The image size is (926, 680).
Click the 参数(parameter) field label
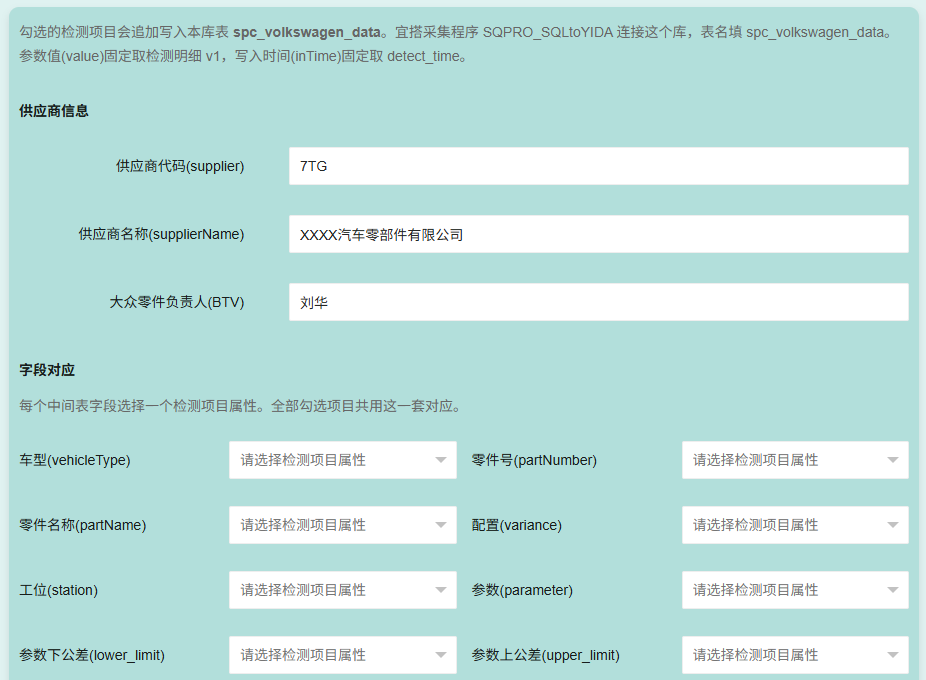tap(522, 590)
